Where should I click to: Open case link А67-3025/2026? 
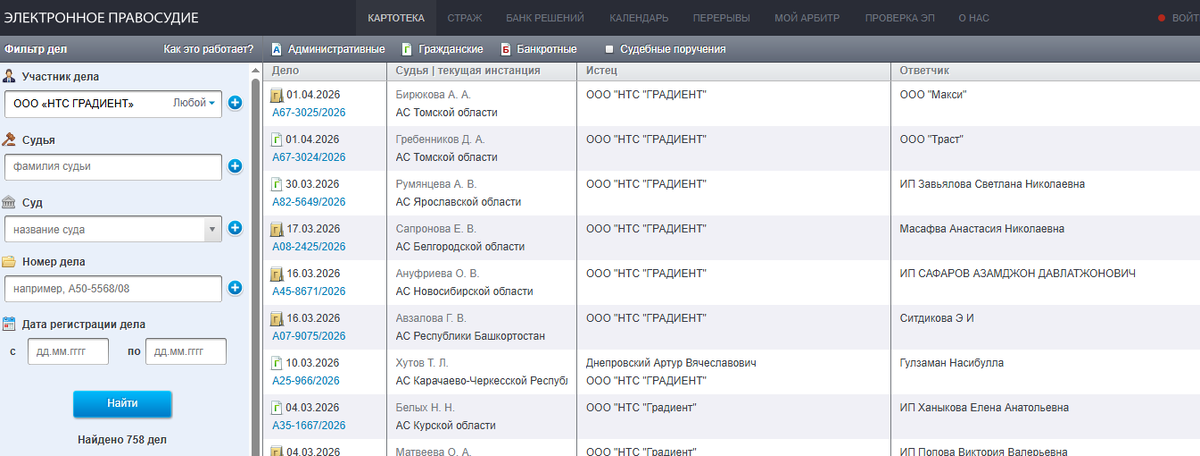click(309, 112)
